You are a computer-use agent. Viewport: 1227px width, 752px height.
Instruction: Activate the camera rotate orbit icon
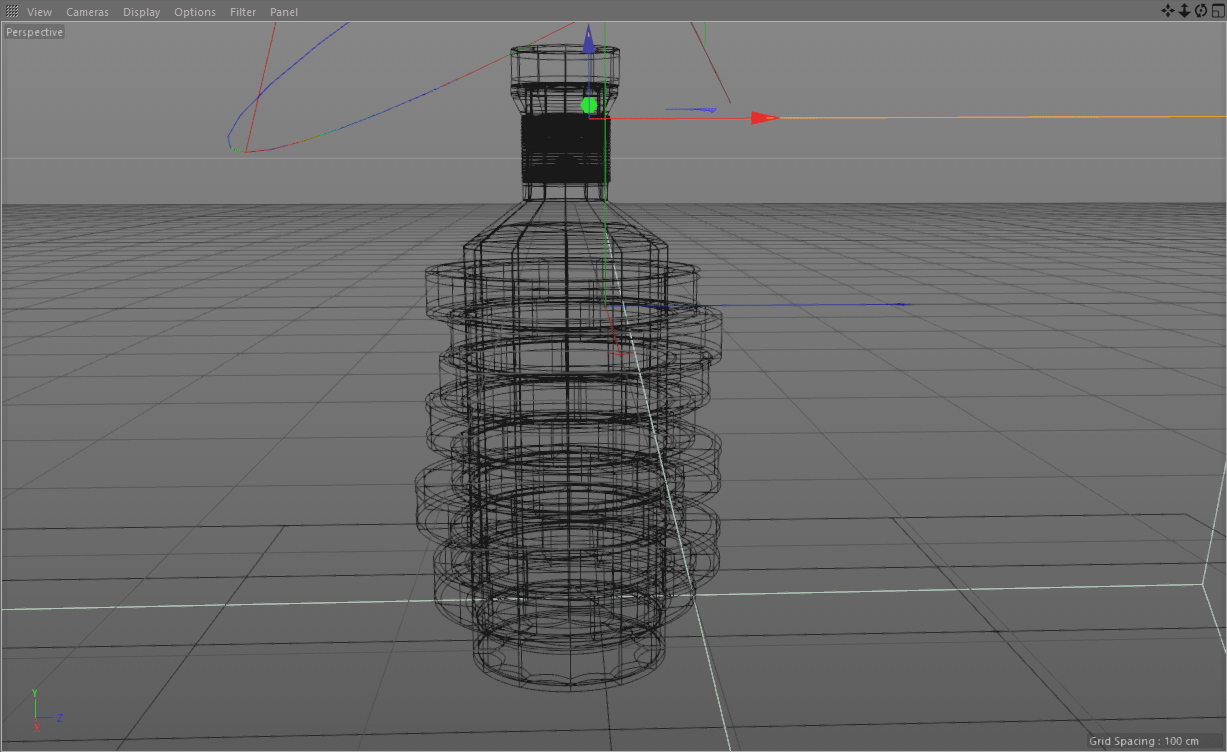tap(1200, 10)
